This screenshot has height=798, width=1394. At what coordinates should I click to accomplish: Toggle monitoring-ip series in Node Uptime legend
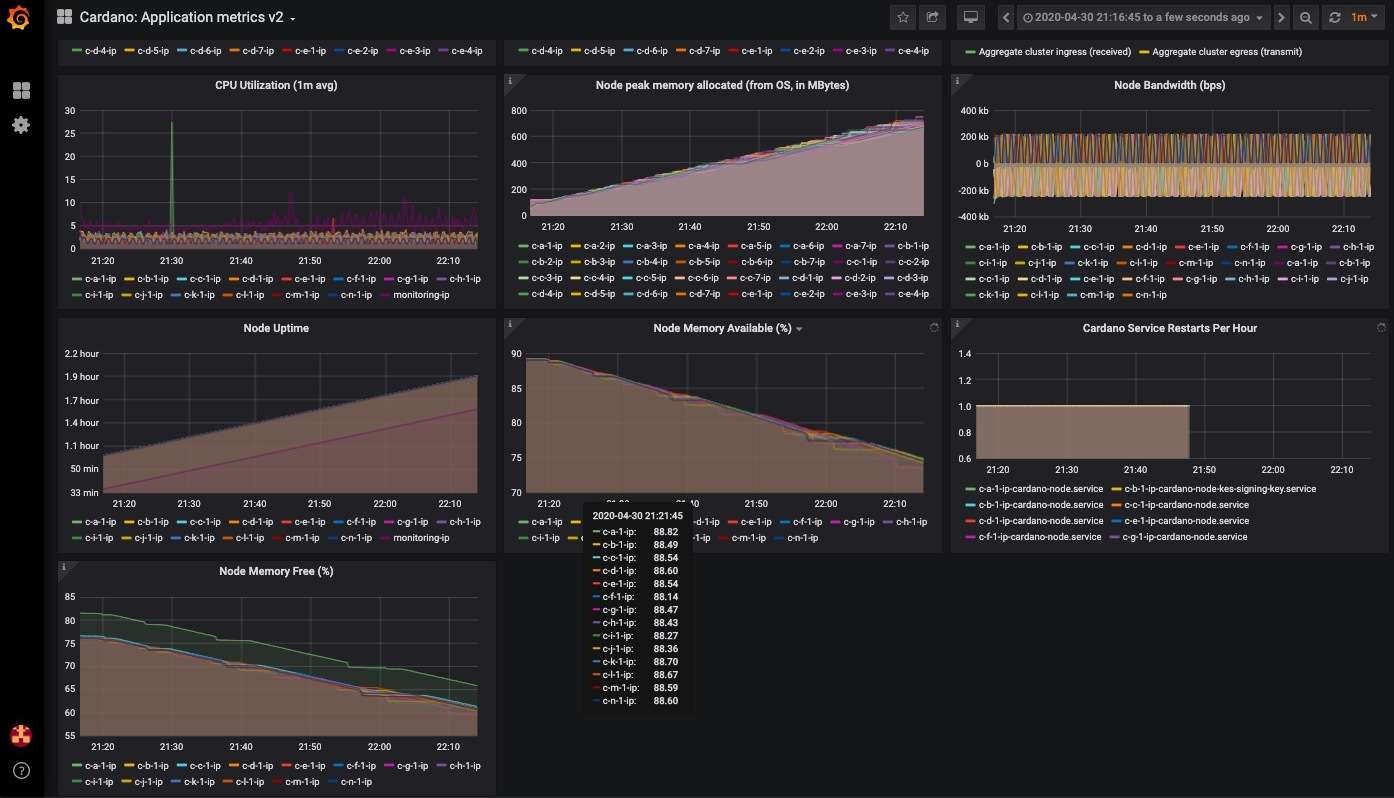click(419, 538)
